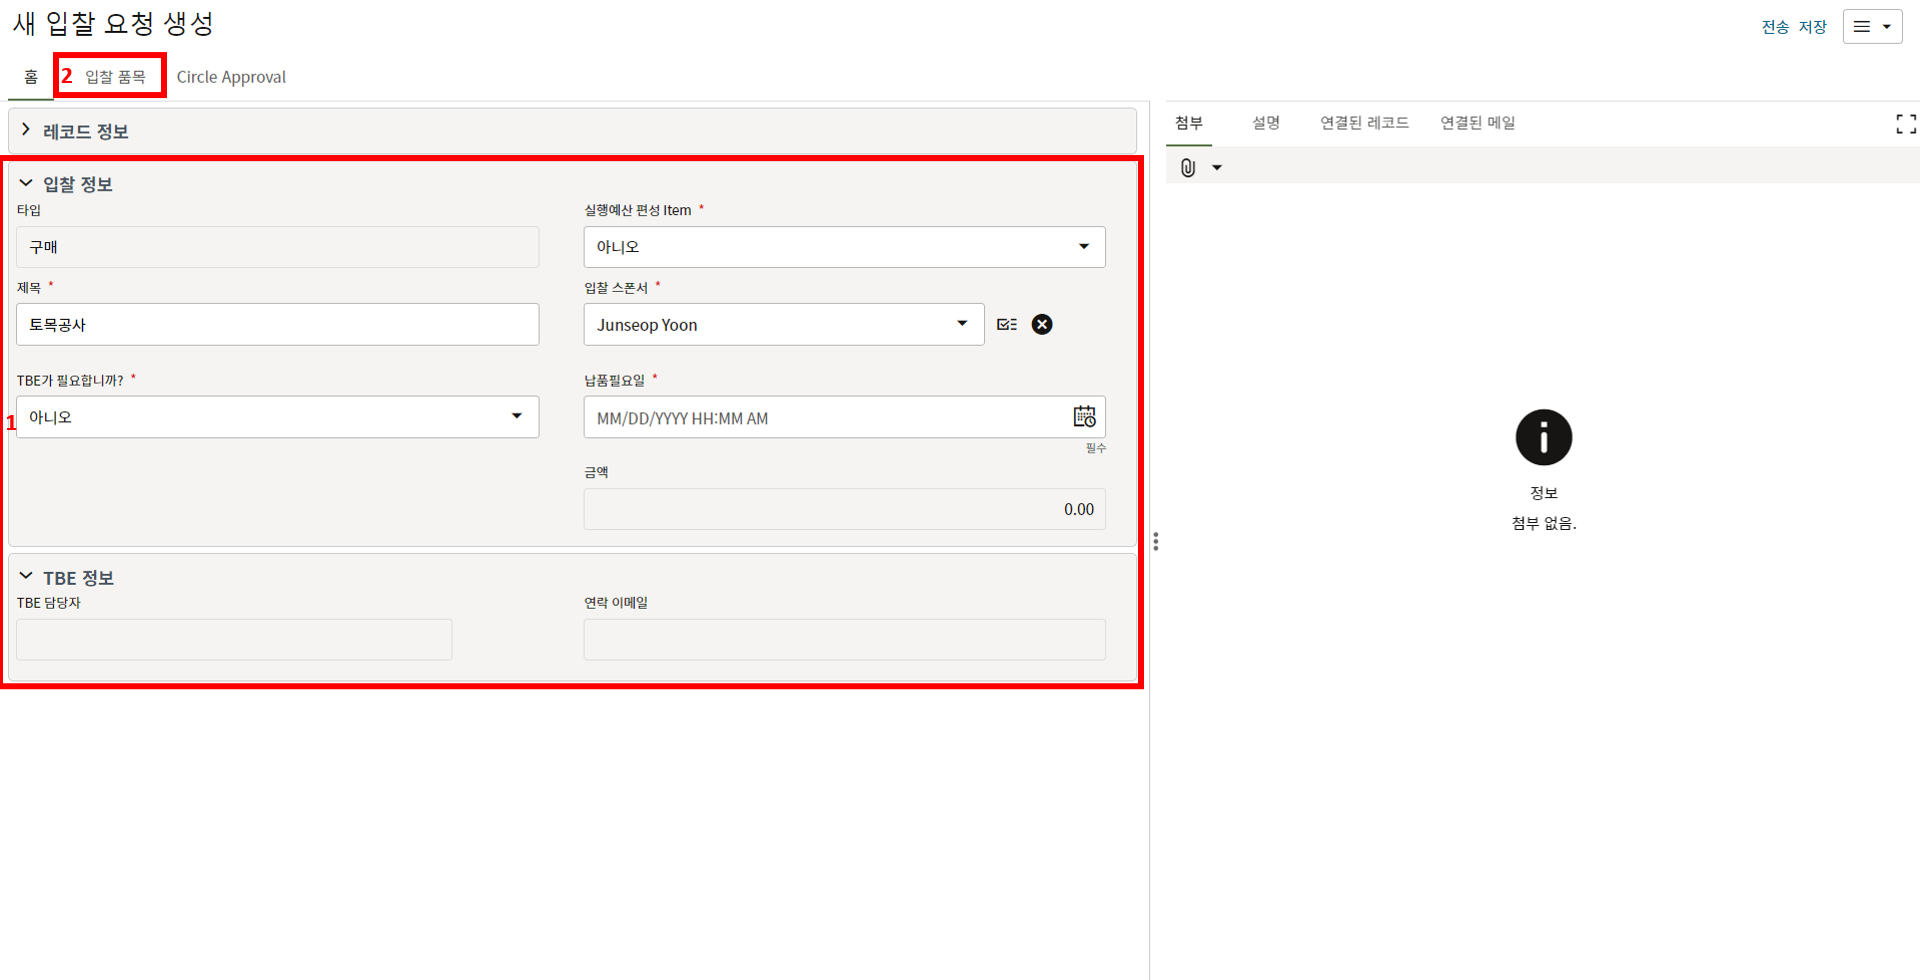Screen dimensions: 1920x980
Task: Click the paperclip attachment icon
Action: point(1187,168)
